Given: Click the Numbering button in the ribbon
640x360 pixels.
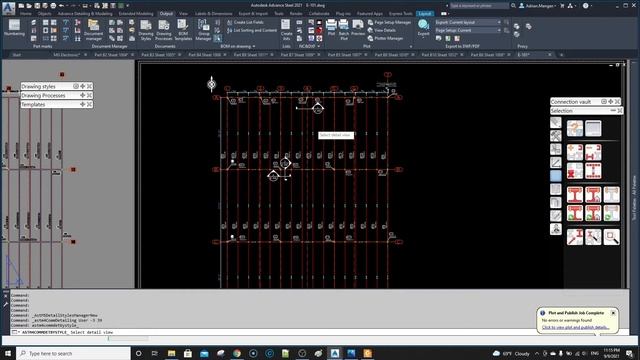Looking at the screenshot, I should [x=14, y=29].
